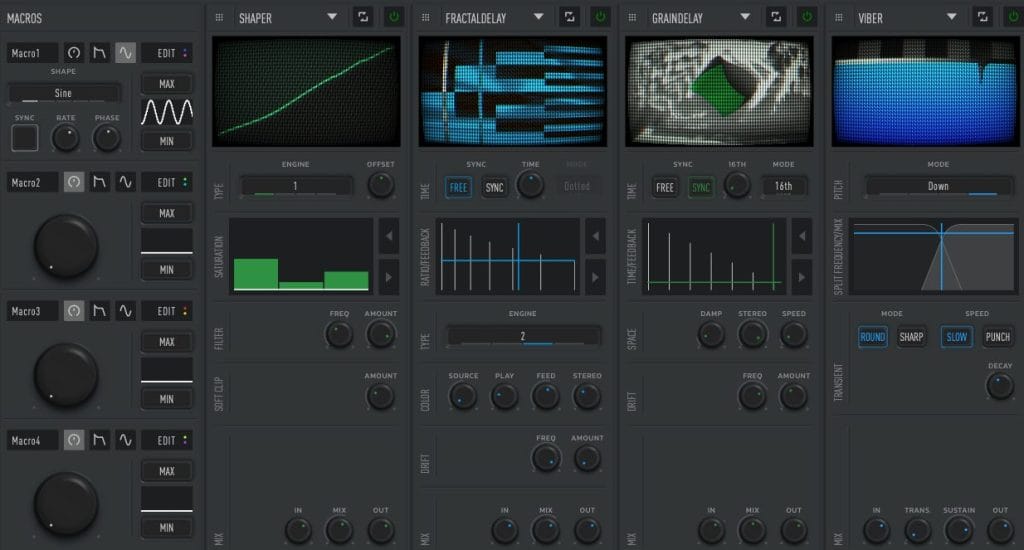Click the Edit button for Macro3
Screen dimensions: 1024x550
click(x=166, y=311)
